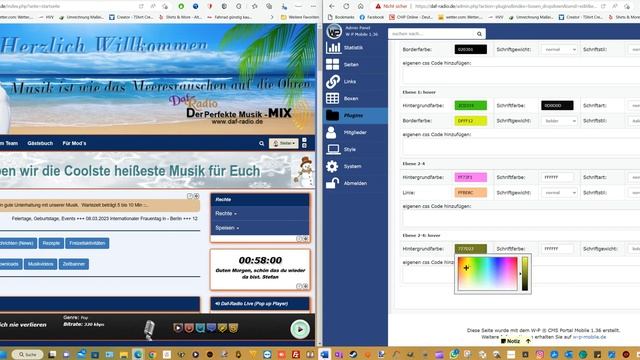
Task: Open the Stefan user dropdown in the navbar
Action: [x=284, y=144]
